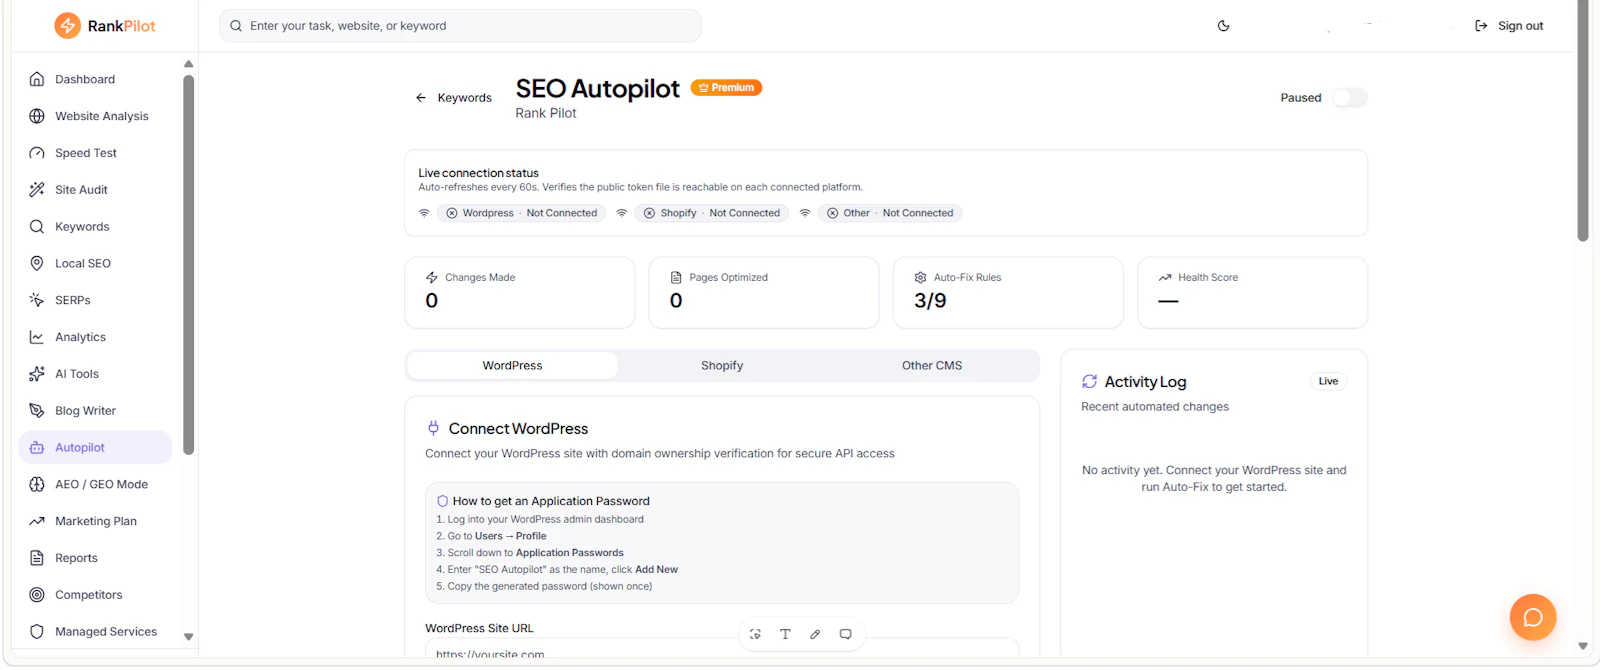The height and width of the screenshot is (670, 1600).
Task: Click the AEO / GEO Mode brain icon
Action: (37, 484)
